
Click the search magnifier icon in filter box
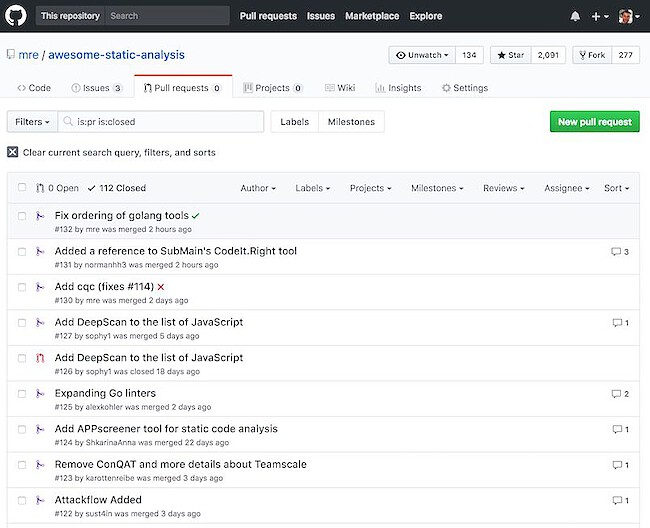pos(68,121)
